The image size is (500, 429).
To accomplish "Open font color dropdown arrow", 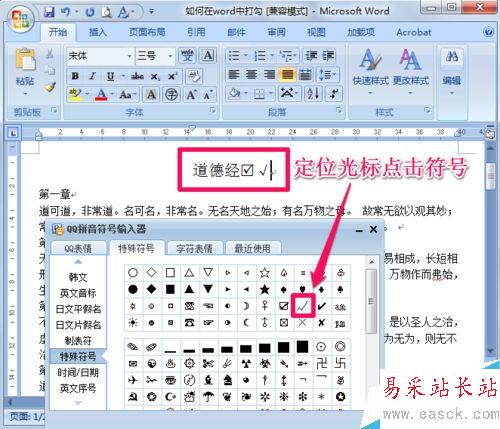I will pyautogui.click(x=112, y=95).
